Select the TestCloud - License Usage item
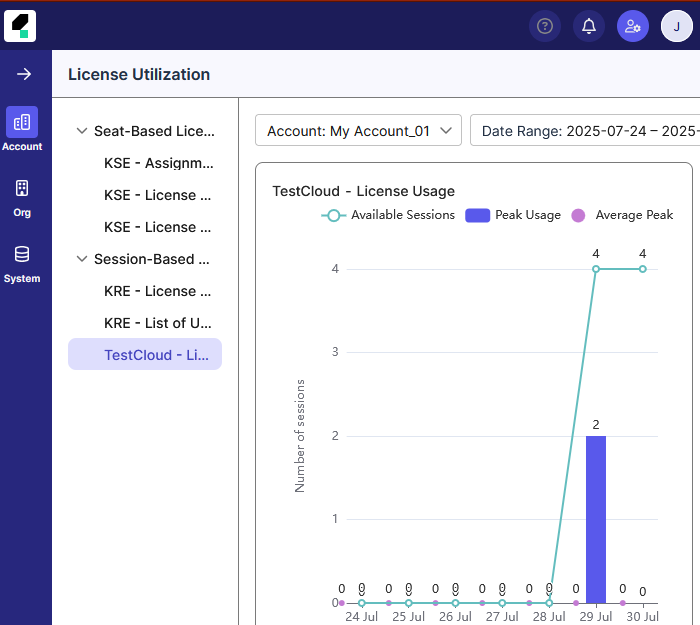The height and width of the screenshot is (625, 700). point(156,355)
